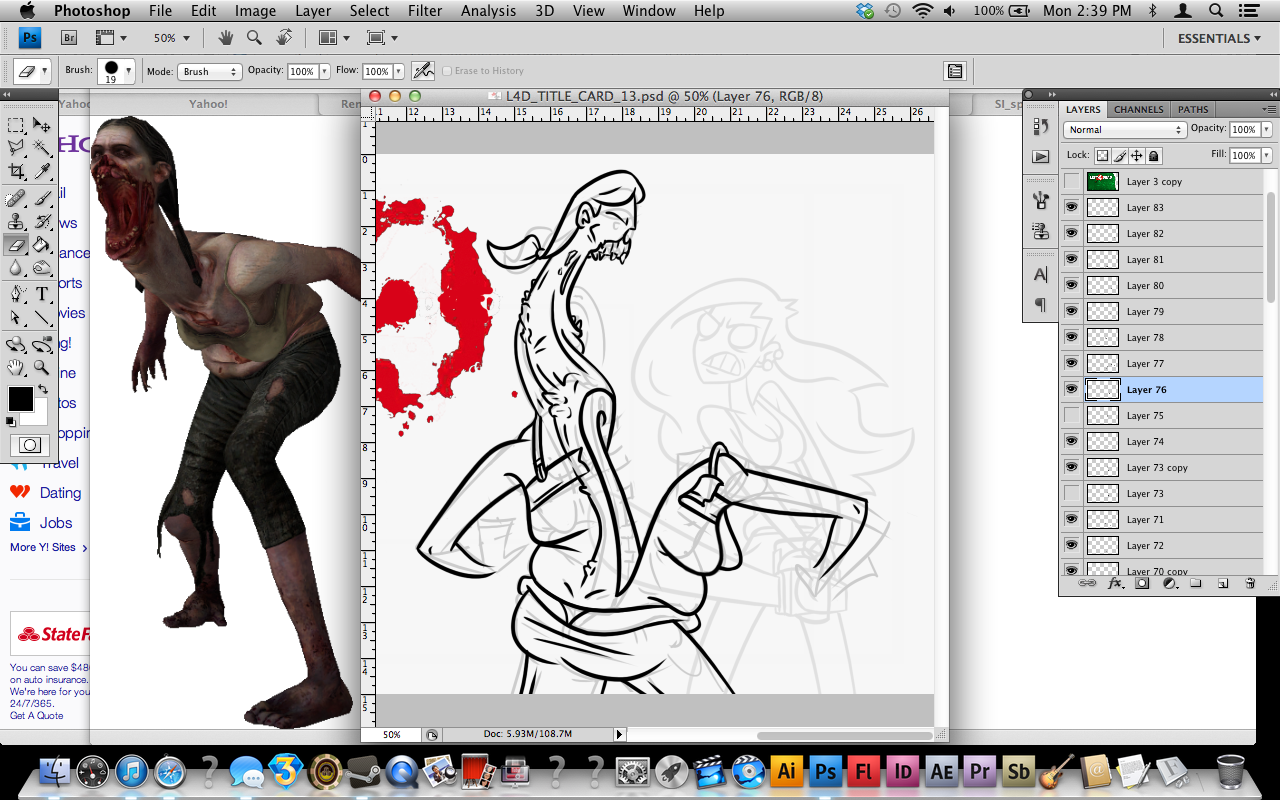This screenshot has height=800, width=1280.
Task: Open the zoom level 50% dropdown
Action: (172, 38)
